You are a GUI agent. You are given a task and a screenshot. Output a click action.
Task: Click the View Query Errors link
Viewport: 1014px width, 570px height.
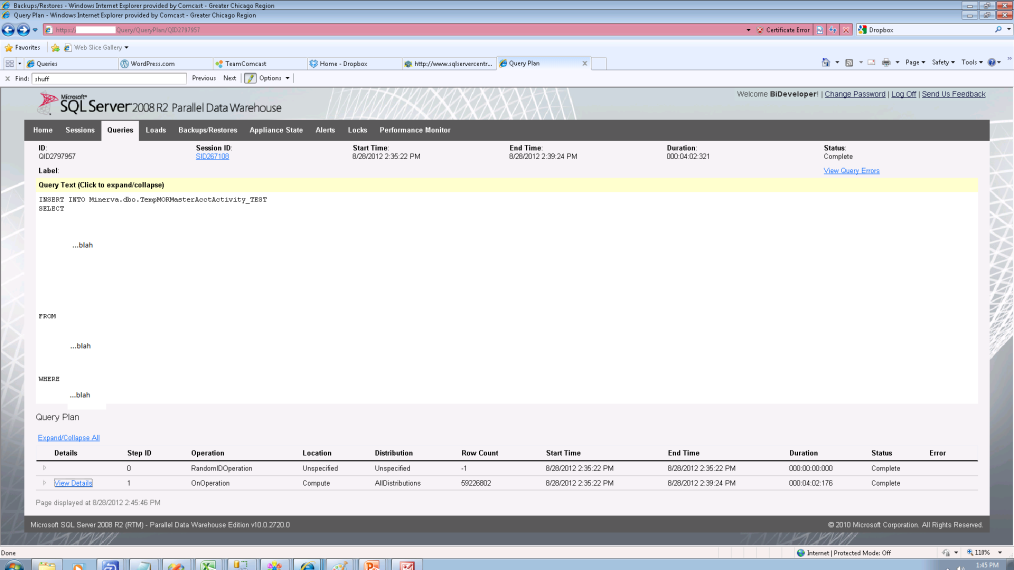tap(851, 171)
